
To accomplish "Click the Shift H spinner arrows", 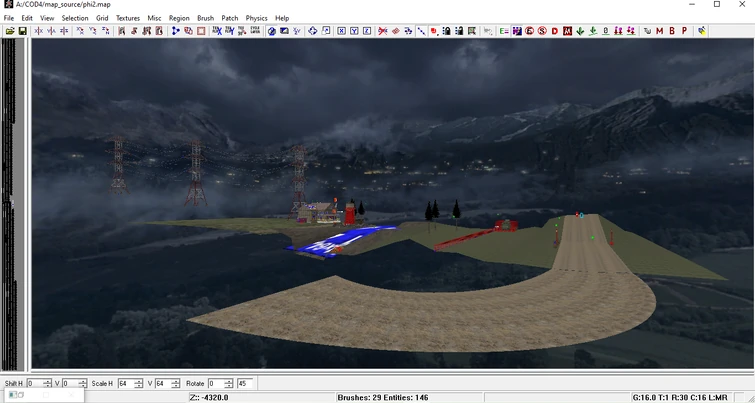I will tap(47, 383).
